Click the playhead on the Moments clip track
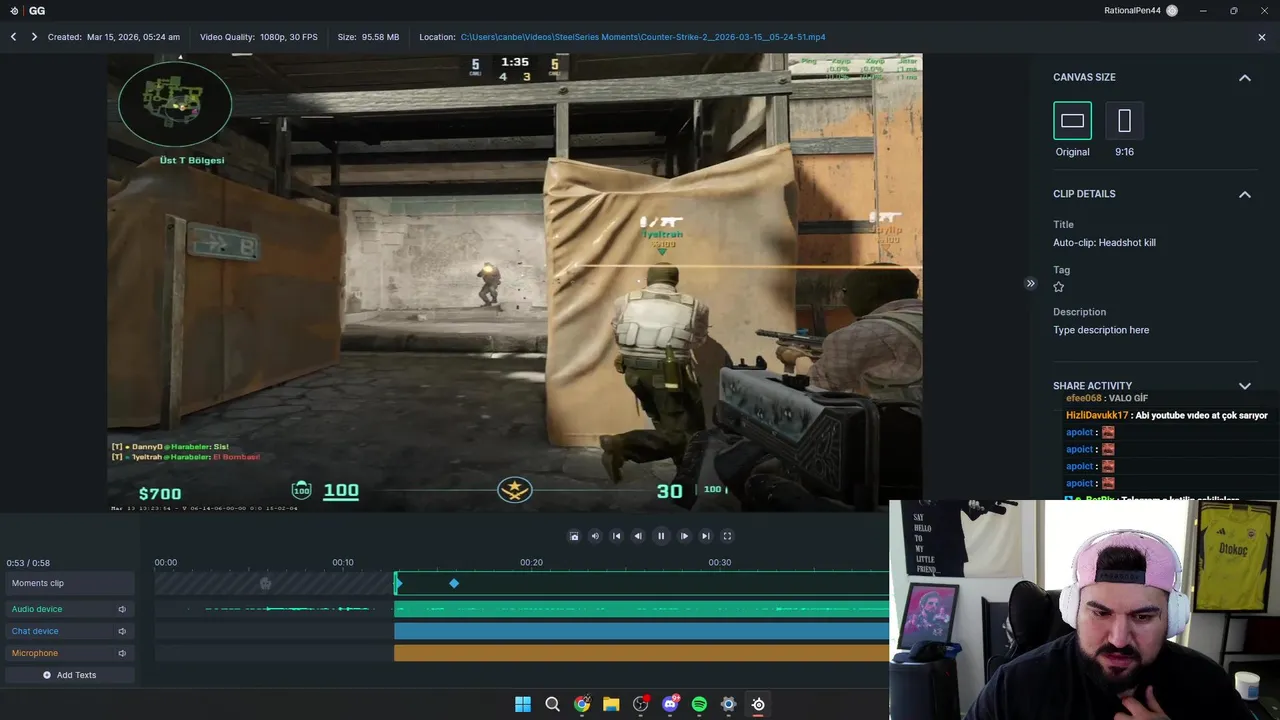Image resolution: width=1280 pixels, height=720 pixels. point(398,582)
